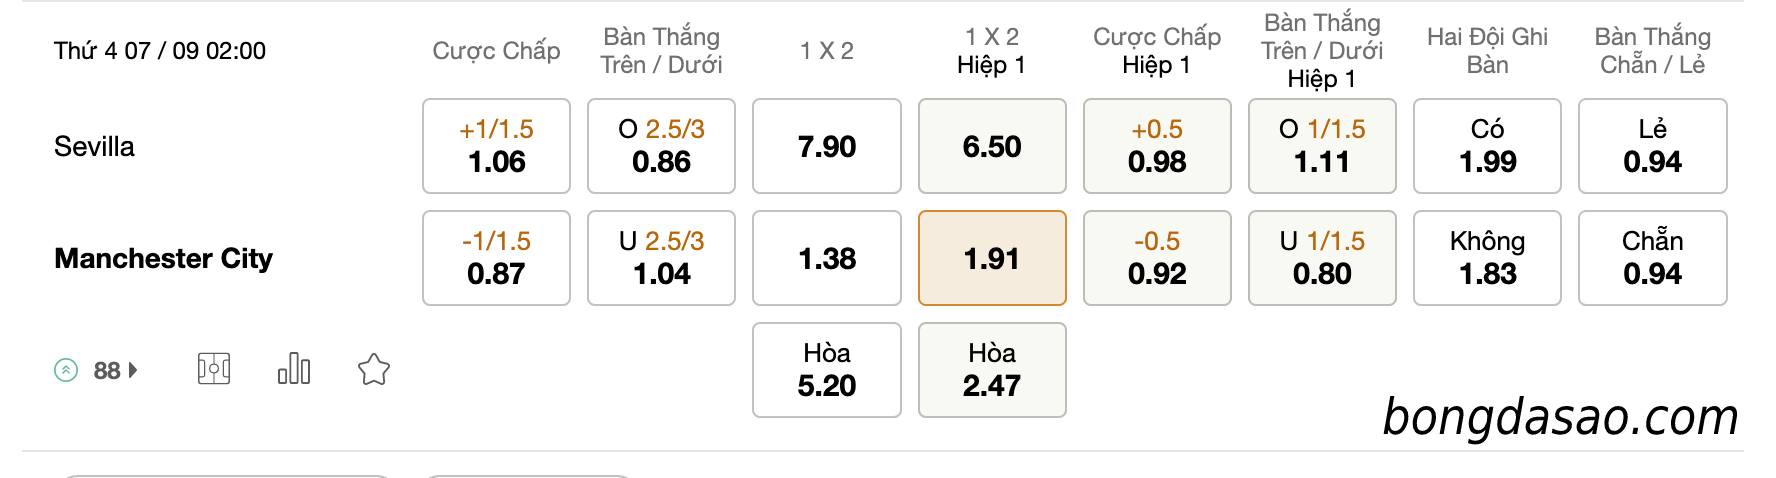The image size is (1776, 478).
Task: Choose Manchester City full-time win 1.38
Action: tap(827, 258)
